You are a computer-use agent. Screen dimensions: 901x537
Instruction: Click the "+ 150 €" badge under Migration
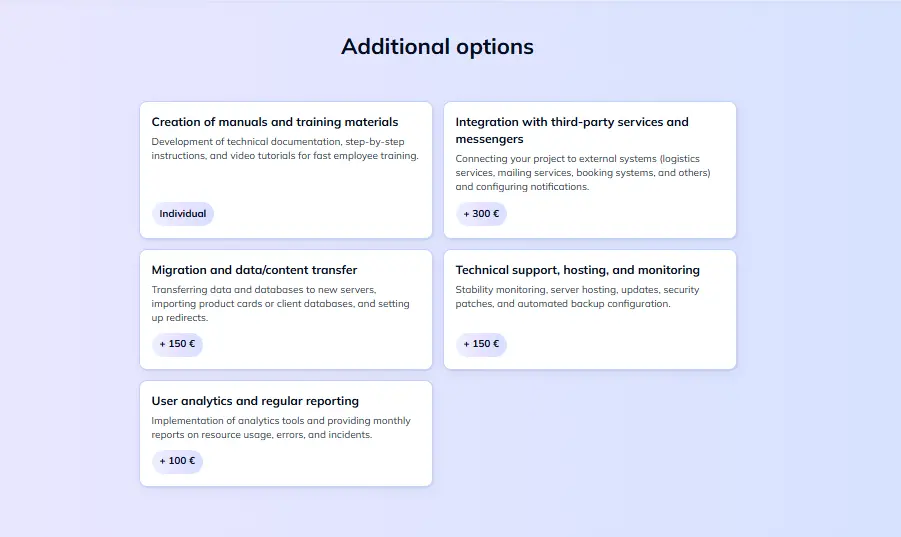(x=178, y=344)
